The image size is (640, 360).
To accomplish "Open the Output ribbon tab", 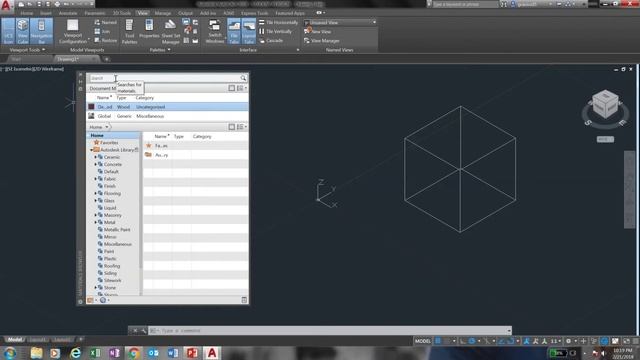I will pyautogui.click(x=185, y=13).
